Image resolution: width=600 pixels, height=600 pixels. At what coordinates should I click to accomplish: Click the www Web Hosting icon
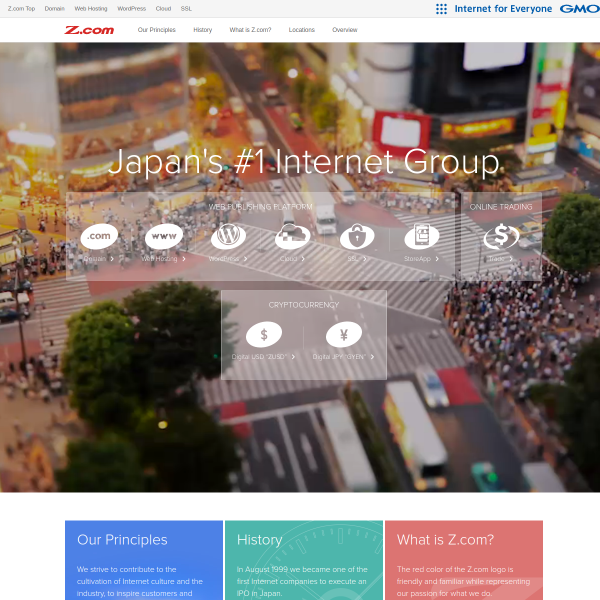pos(164,236)
